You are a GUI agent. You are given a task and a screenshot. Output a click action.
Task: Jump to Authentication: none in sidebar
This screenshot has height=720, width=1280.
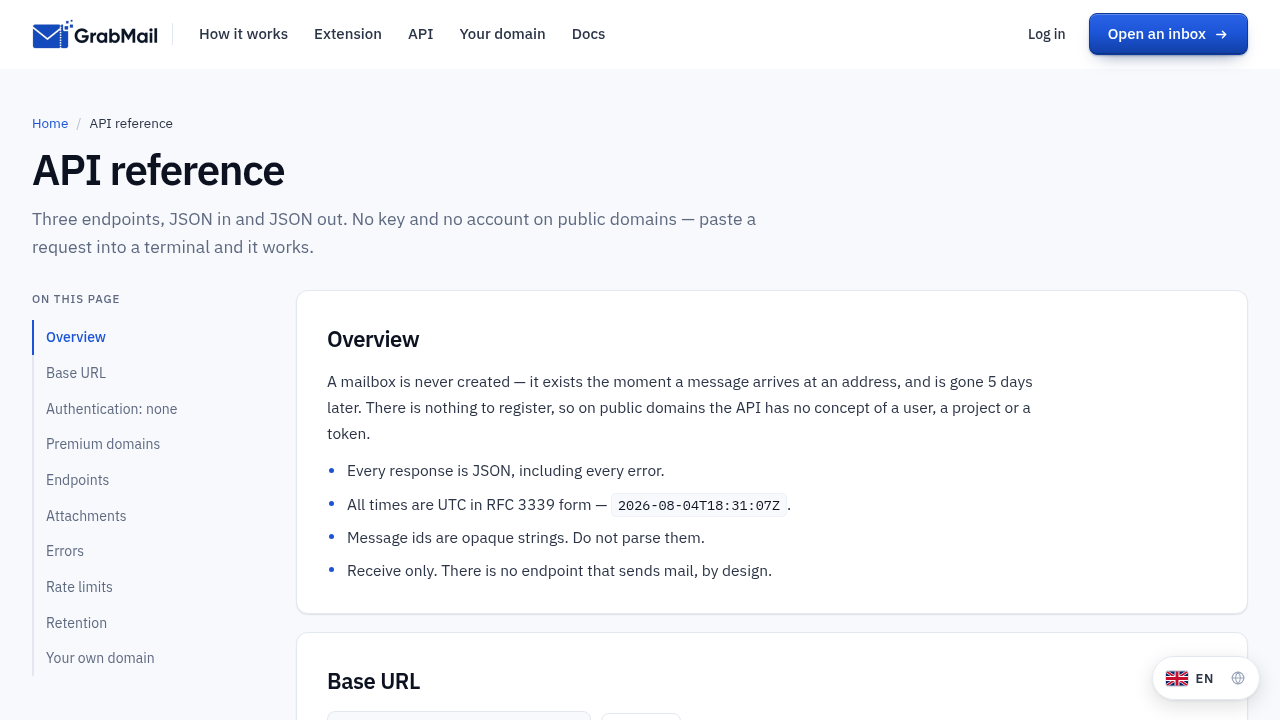pyautogui.click(x=111, y=409)
